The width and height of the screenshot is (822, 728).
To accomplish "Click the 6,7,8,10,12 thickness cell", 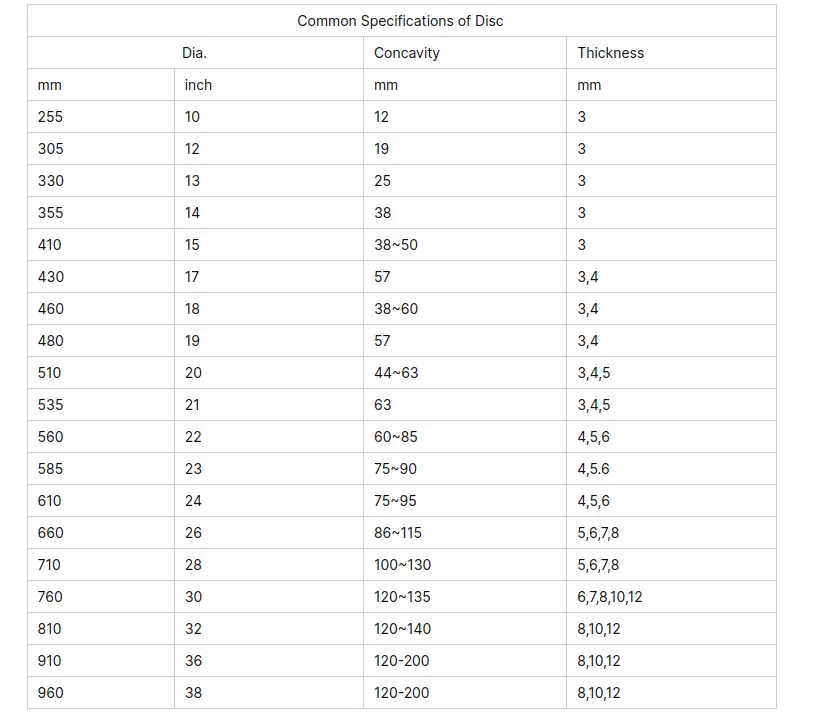I will coord(609,597).
